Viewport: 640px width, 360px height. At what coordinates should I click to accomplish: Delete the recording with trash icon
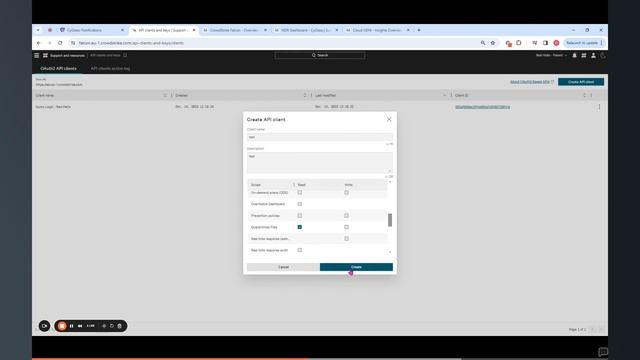(x=120, y=326)
